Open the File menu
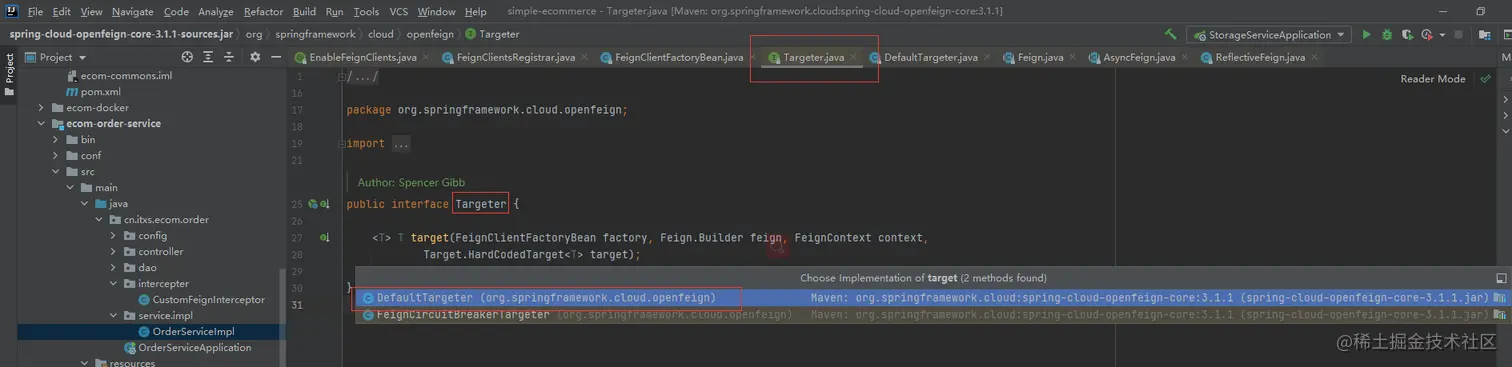 (35, 11)
